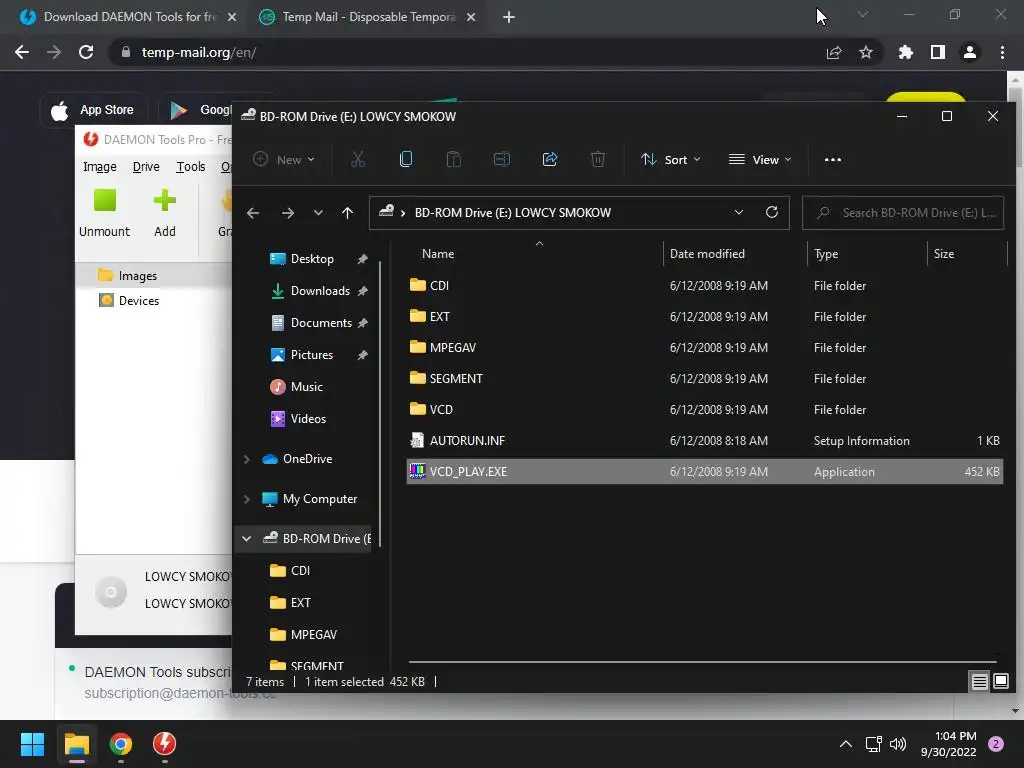Select SEGMENT folder in file list
Screen dimensions: 1024x768
tap(705, 379)
